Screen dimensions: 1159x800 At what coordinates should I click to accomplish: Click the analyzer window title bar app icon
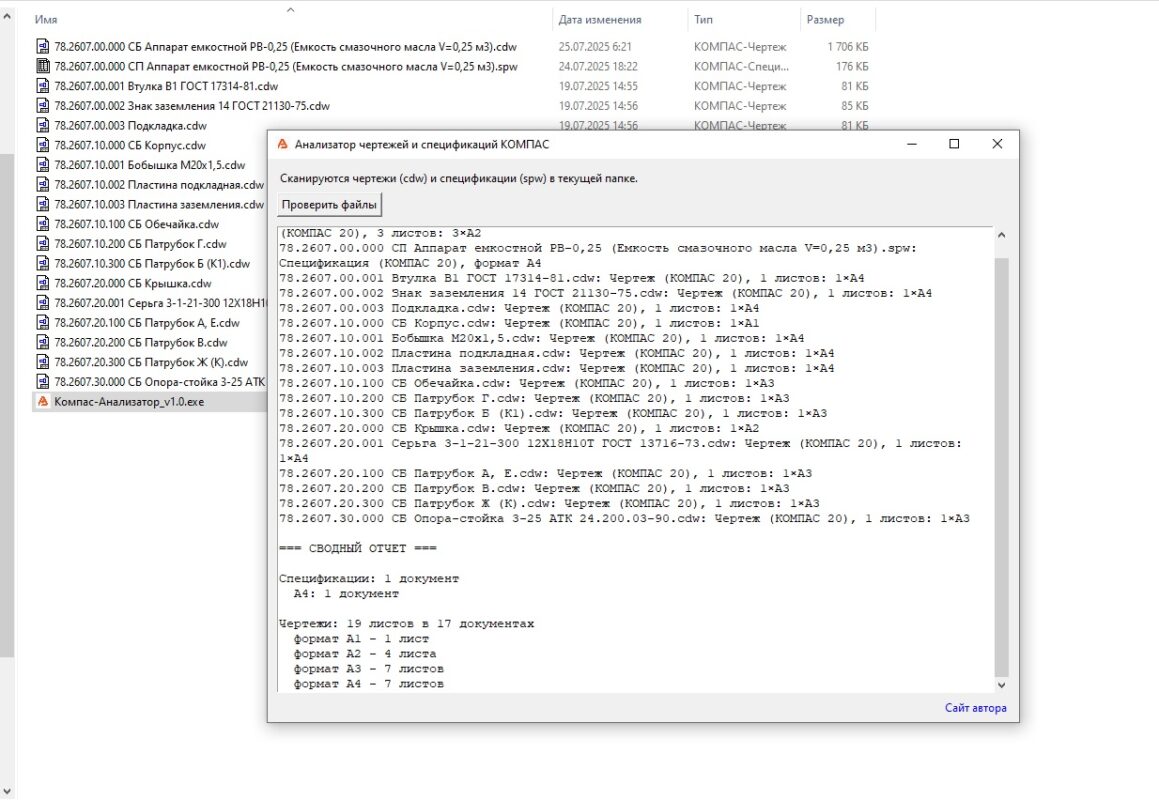point(282,144)
